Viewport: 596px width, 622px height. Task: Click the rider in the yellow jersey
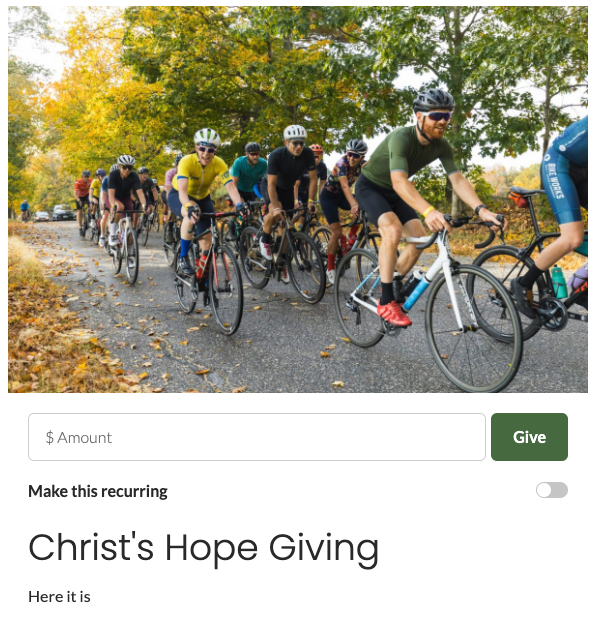pyautogui.click(x=200, y=198)
